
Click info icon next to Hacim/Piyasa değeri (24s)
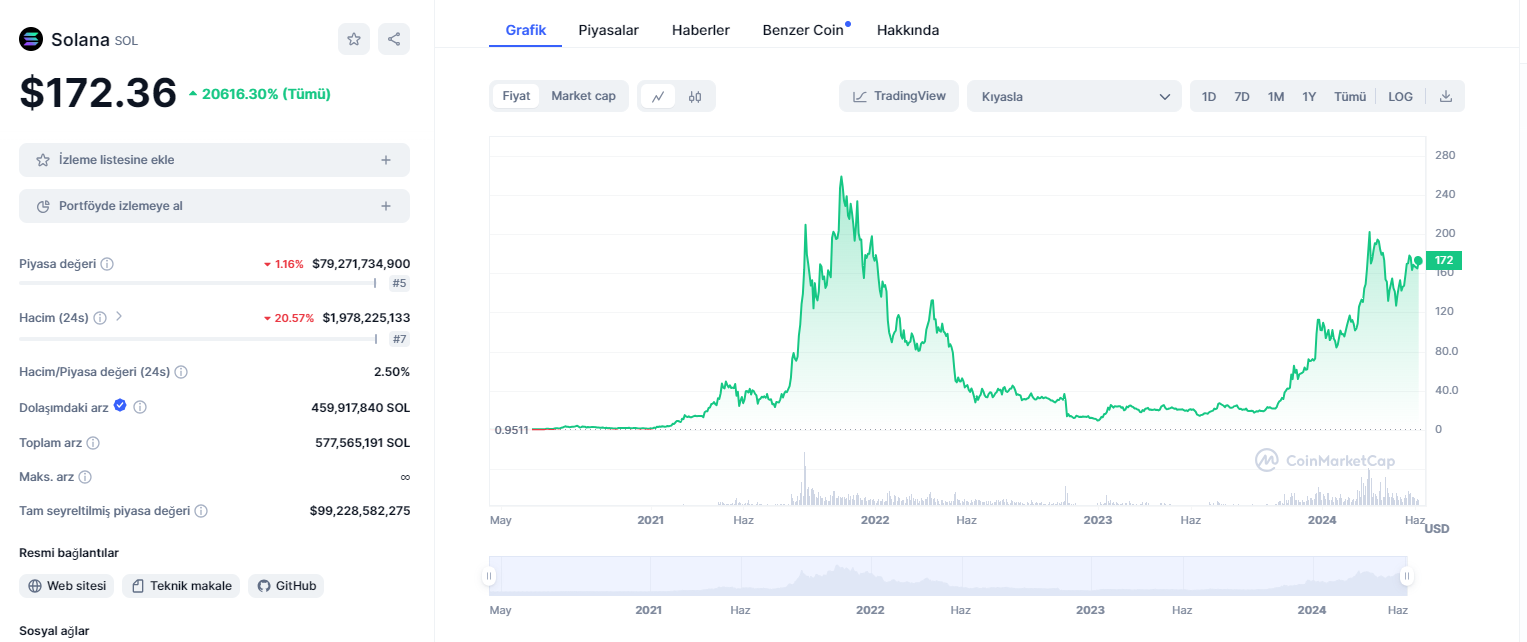point(181,372)
